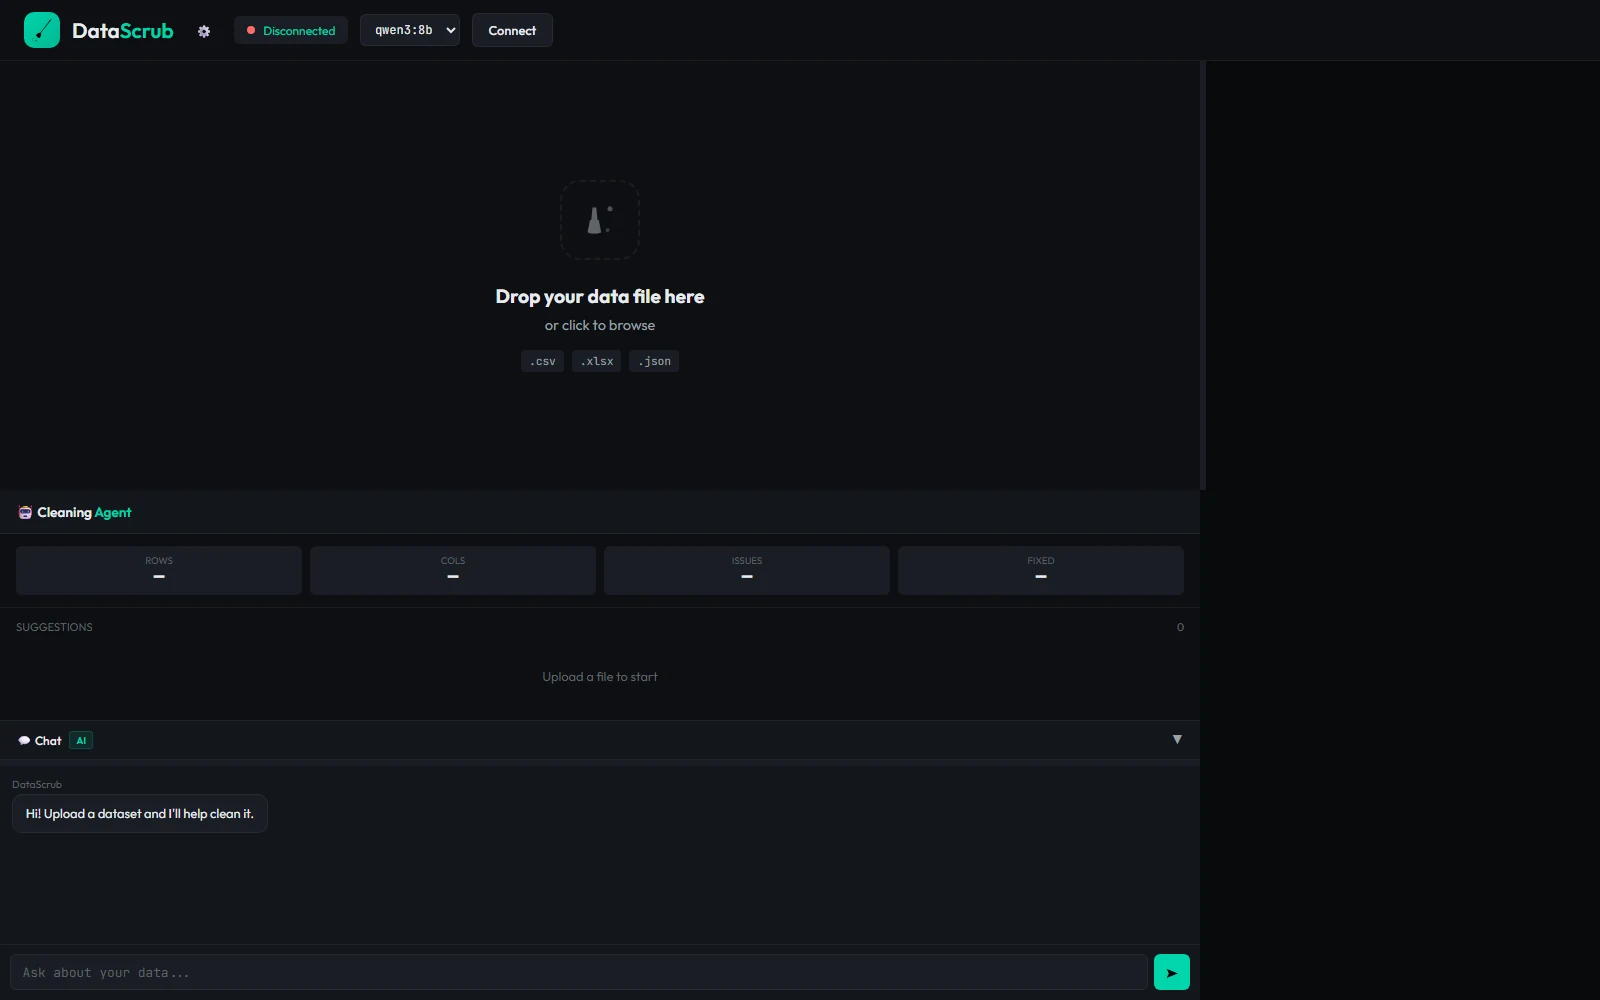1600x1000 pixels.
Task: Click the Cleaning Agent panel title
Action: [84, 512]
